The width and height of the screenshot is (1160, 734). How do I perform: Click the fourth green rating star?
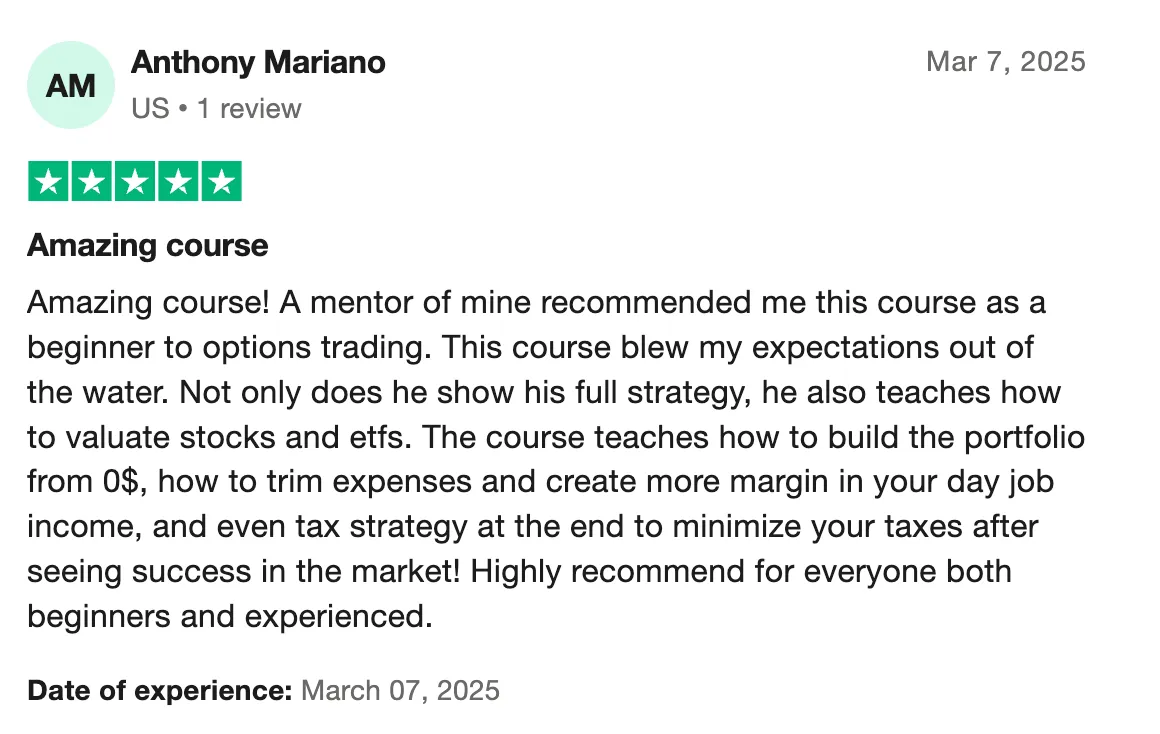tap(178, 181)
